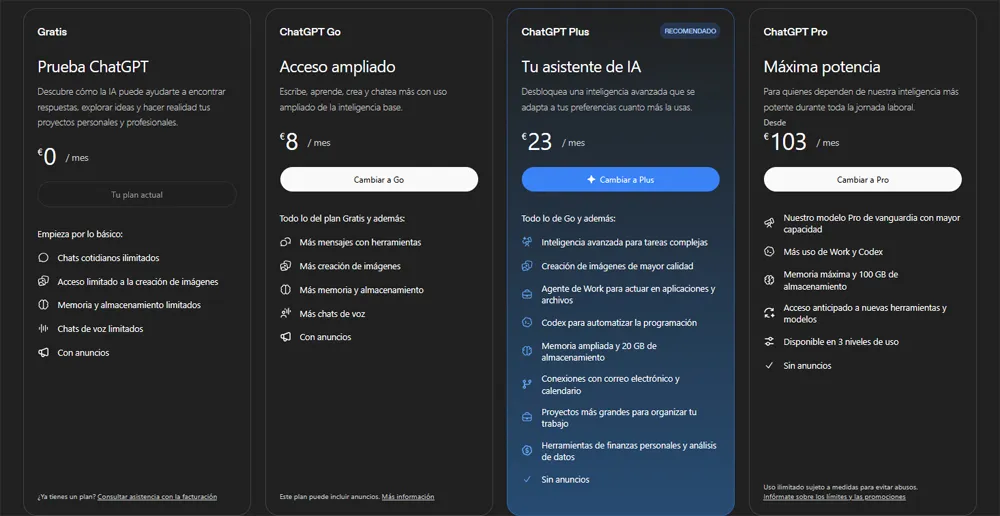Click the brain icon next to Memoria ampliada y 20 GB

click(527, 351)
